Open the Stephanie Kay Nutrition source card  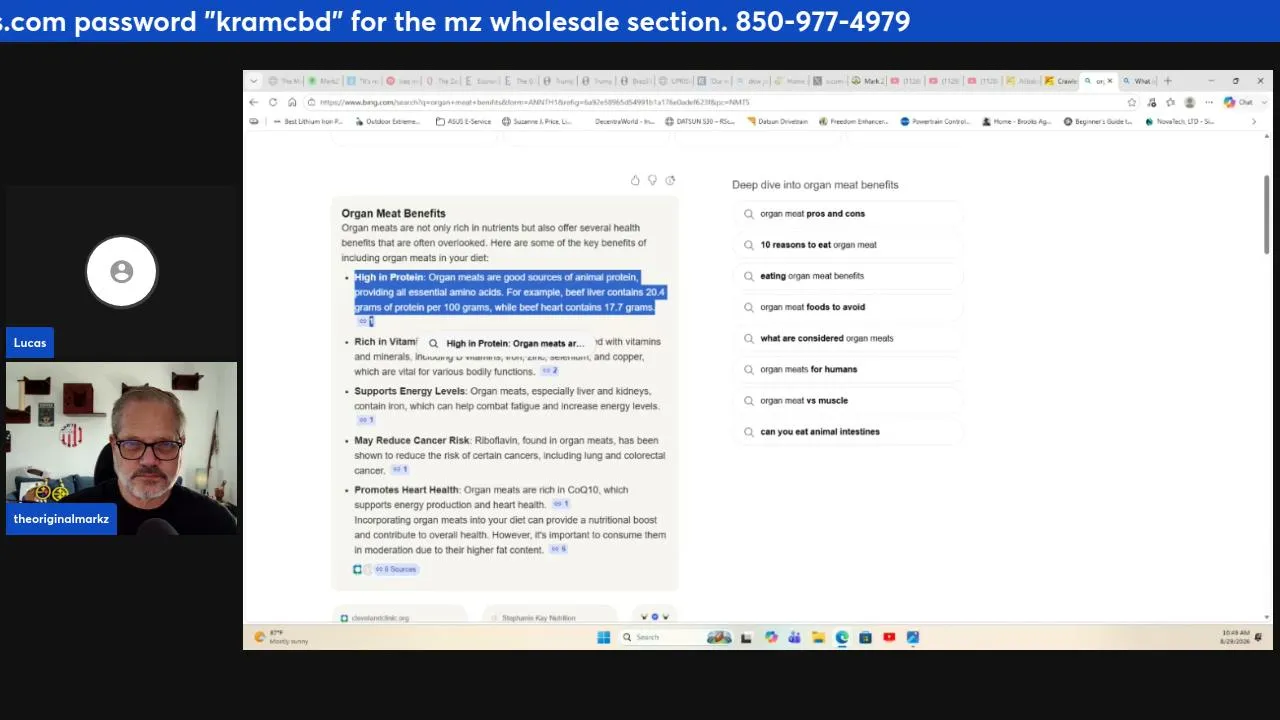(x=548, y=617)
